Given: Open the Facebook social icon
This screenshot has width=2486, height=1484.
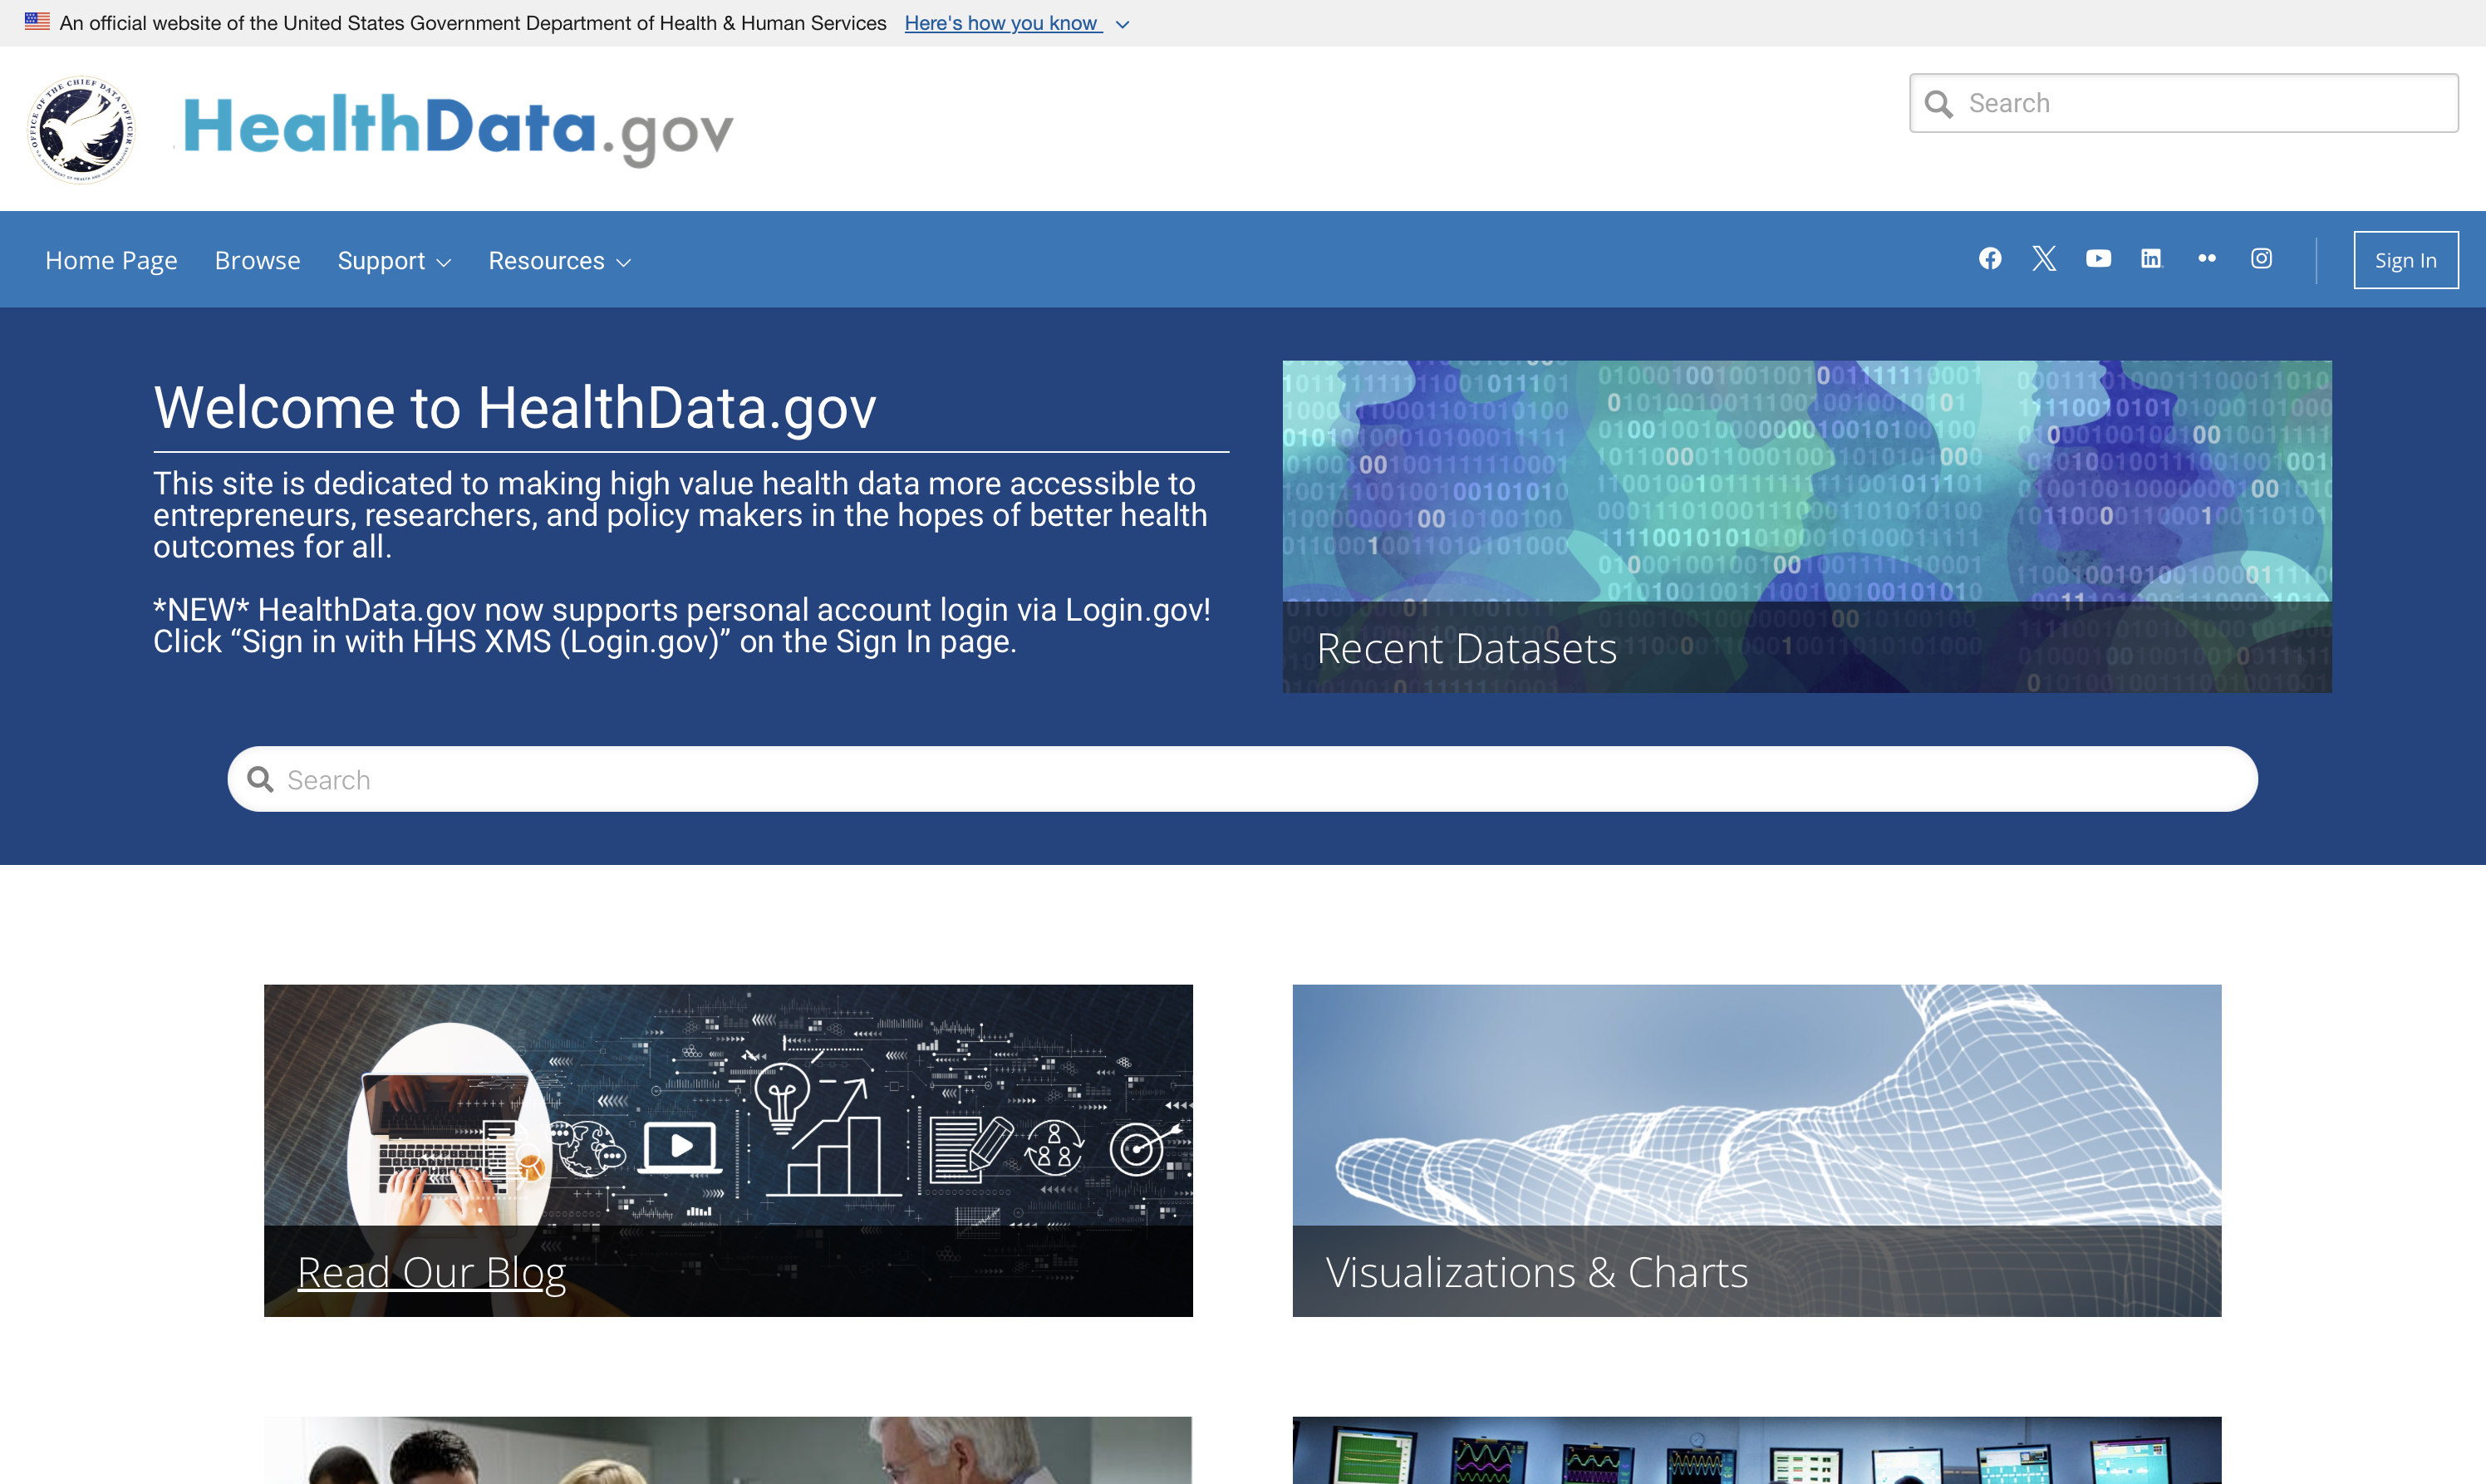Looking at the screenshot, I should pyautogui.click(x=1990, y=259).
